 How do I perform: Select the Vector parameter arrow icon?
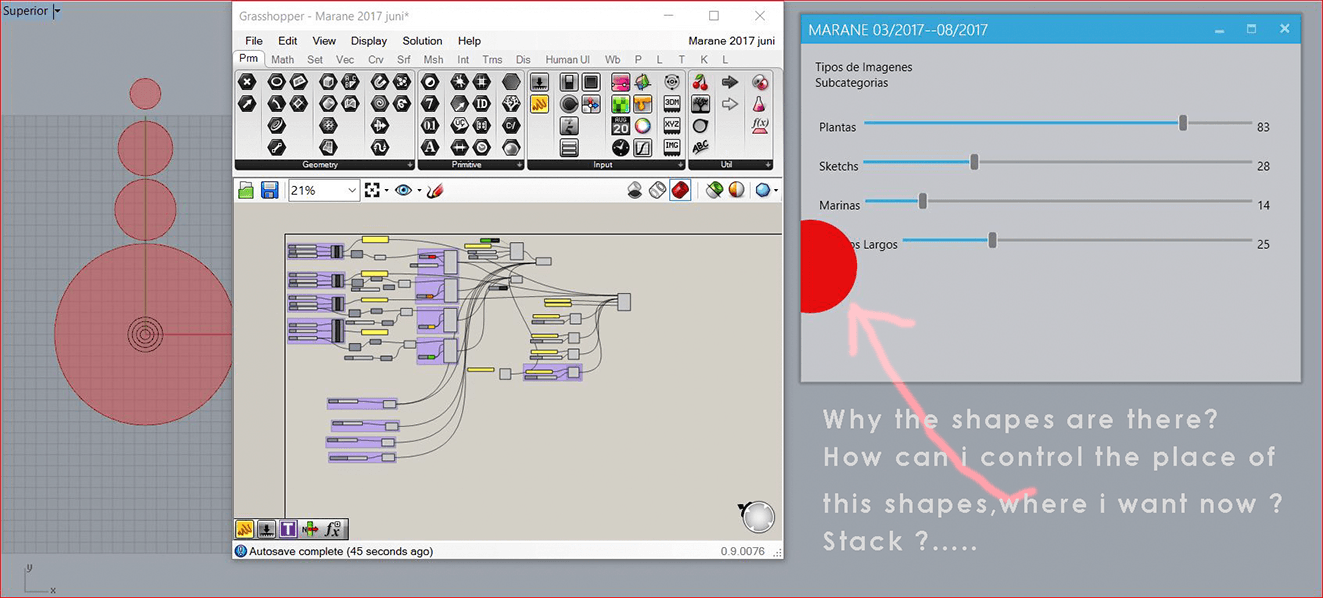point(247,104)
